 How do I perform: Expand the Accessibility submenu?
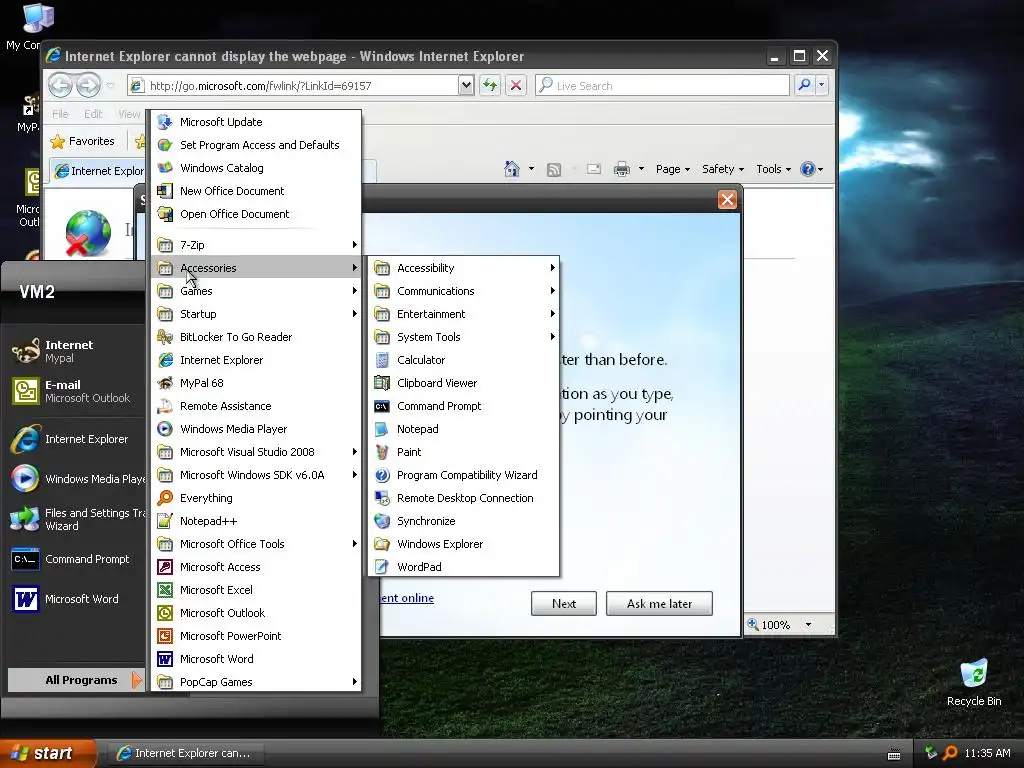pyautogui.click(x=464, y=268)
